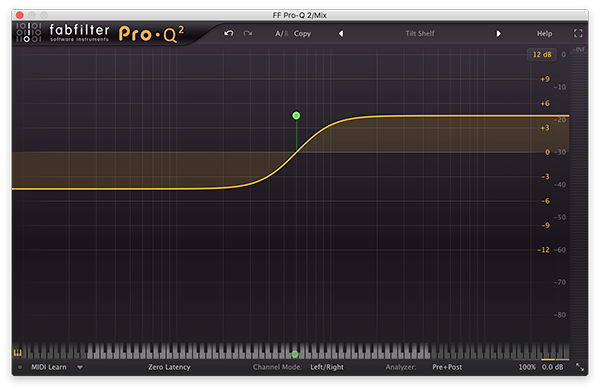Go to previous preset arrow
Screen dimensions: 600x390
click(341, 34)
